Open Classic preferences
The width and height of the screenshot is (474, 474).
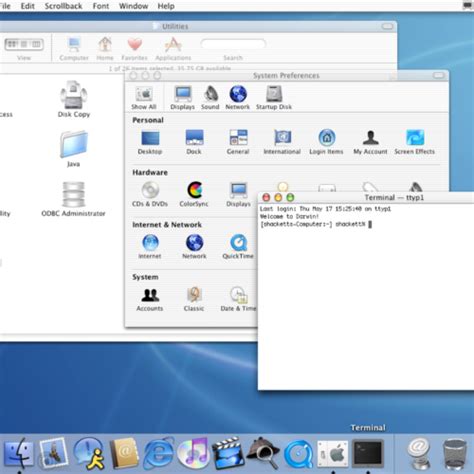point(194,299)
